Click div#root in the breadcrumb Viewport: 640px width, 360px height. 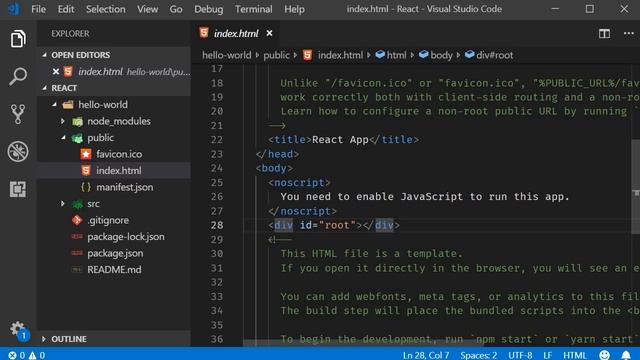(x=494, y=55)
